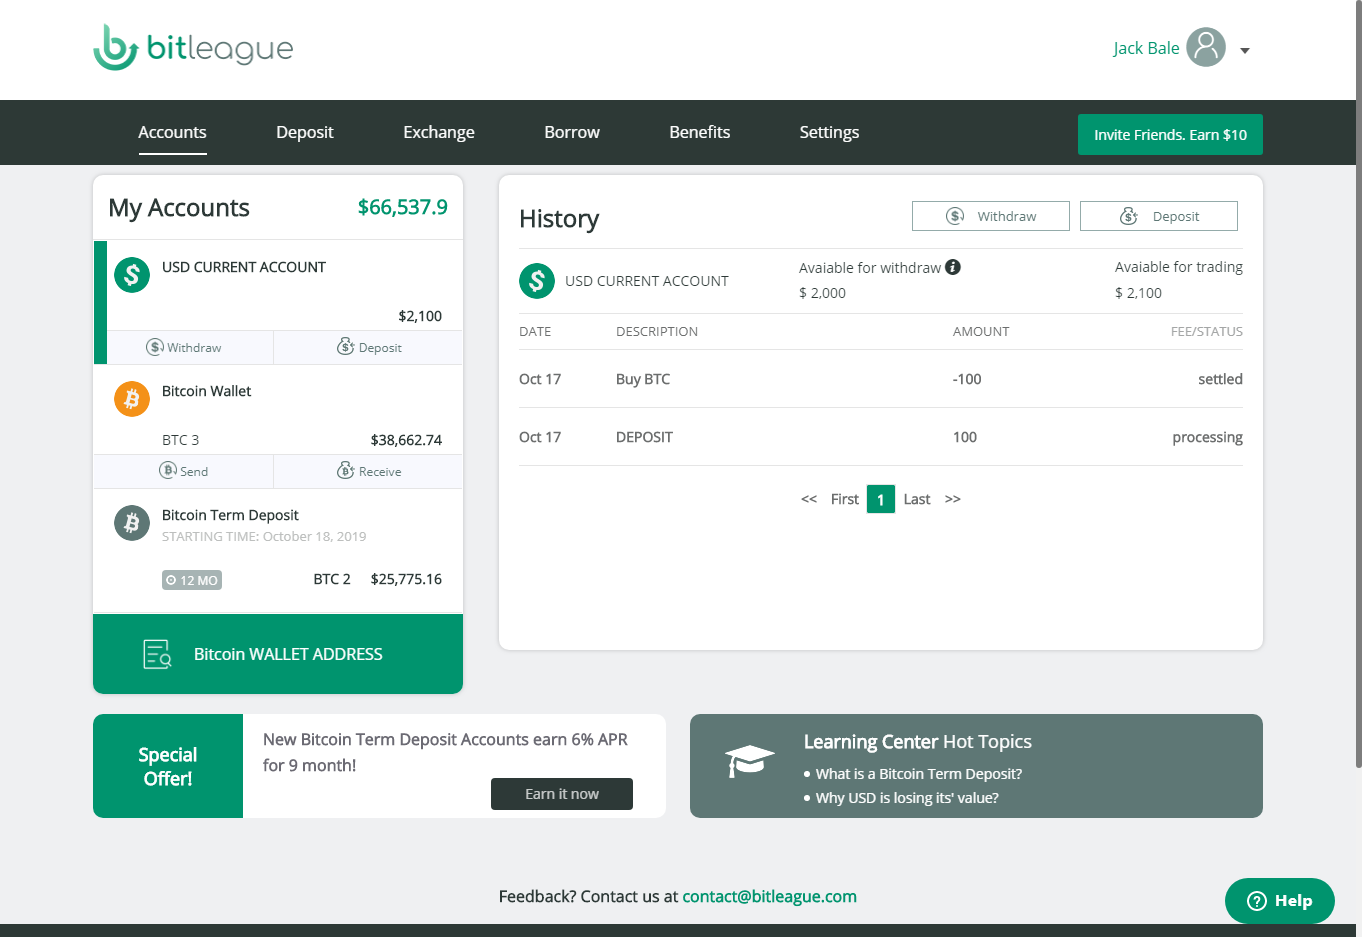Click Withdraw under USD Current Account card
Image resolution: width=1362 pixels, height=937 pixels.
(x=184, y=347)
